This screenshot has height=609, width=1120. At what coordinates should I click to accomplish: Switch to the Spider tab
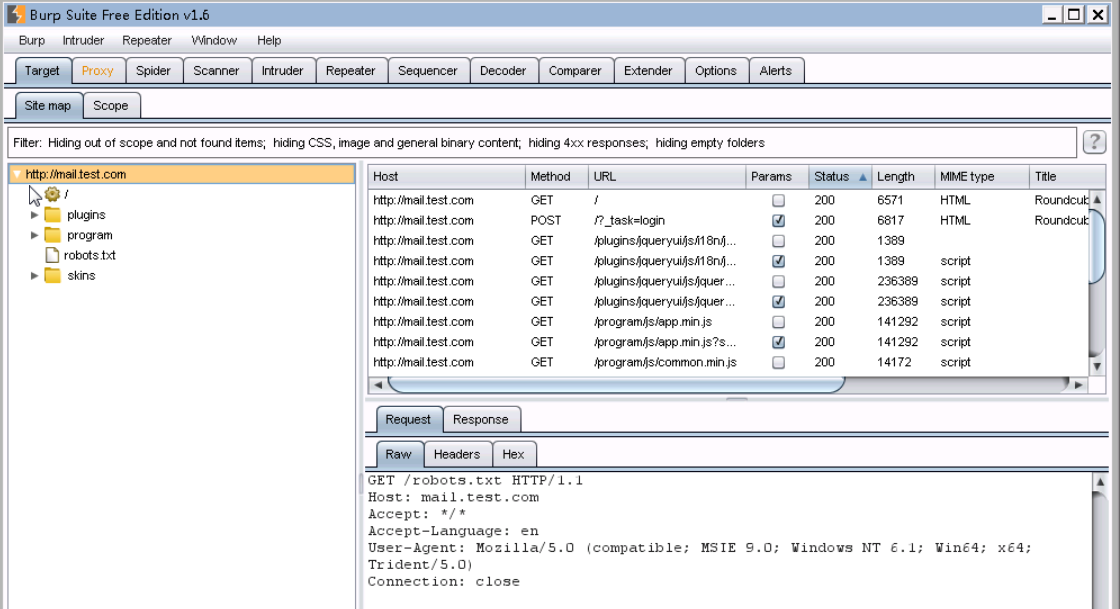(x=154, y=71)
